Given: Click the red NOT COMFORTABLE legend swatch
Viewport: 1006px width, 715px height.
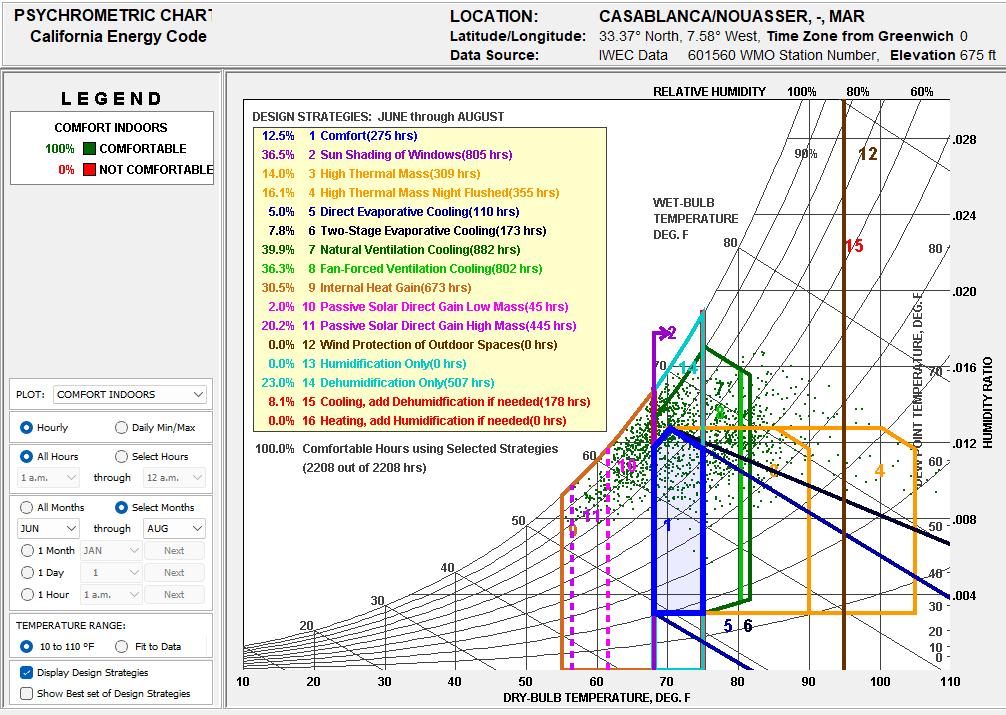Looking at the screenshot, I should click(90, 169).
